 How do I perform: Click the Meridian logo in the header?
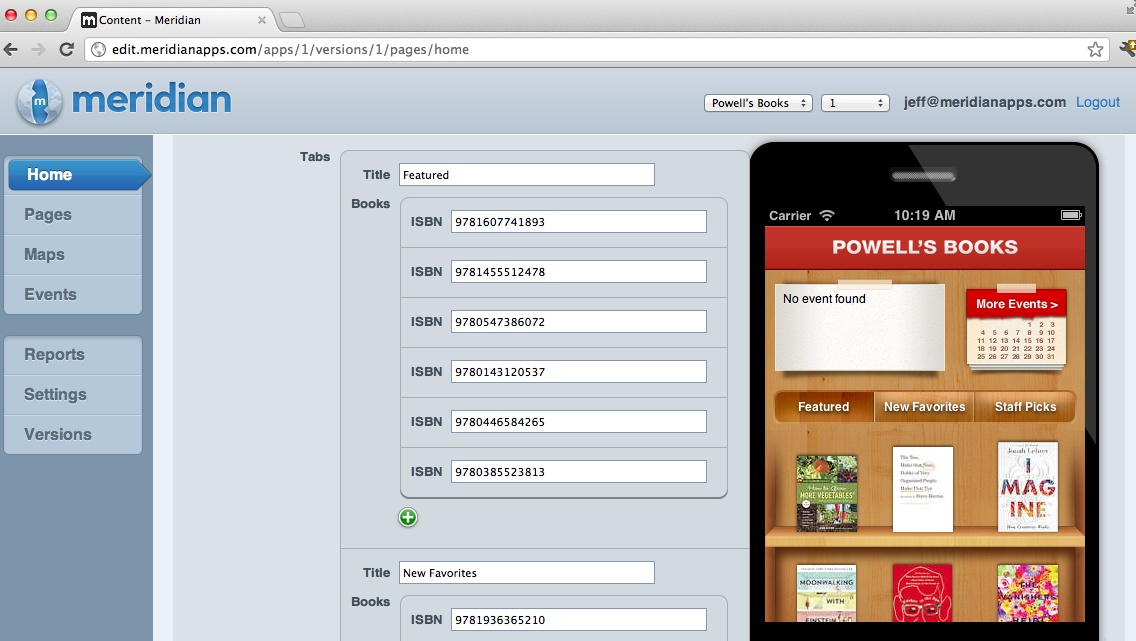coord(120,101)
